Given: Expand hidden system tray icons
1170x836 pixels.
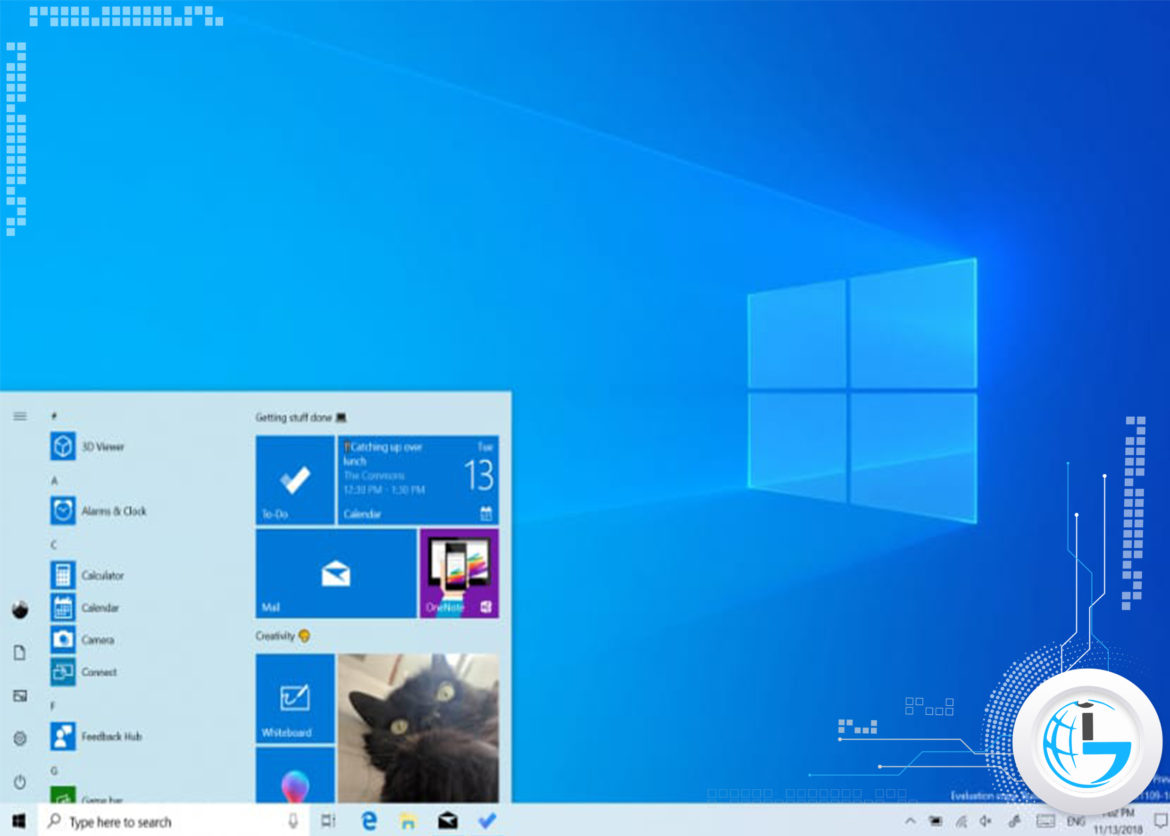Looking at the screenshot, I should [910, 820].
